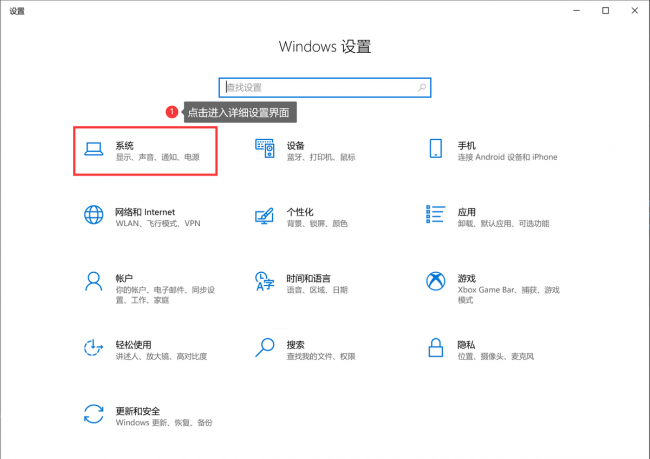This screenshot has height=459, width=650.
Task: Close the 设置 window
Action: (x=634, y=10)
